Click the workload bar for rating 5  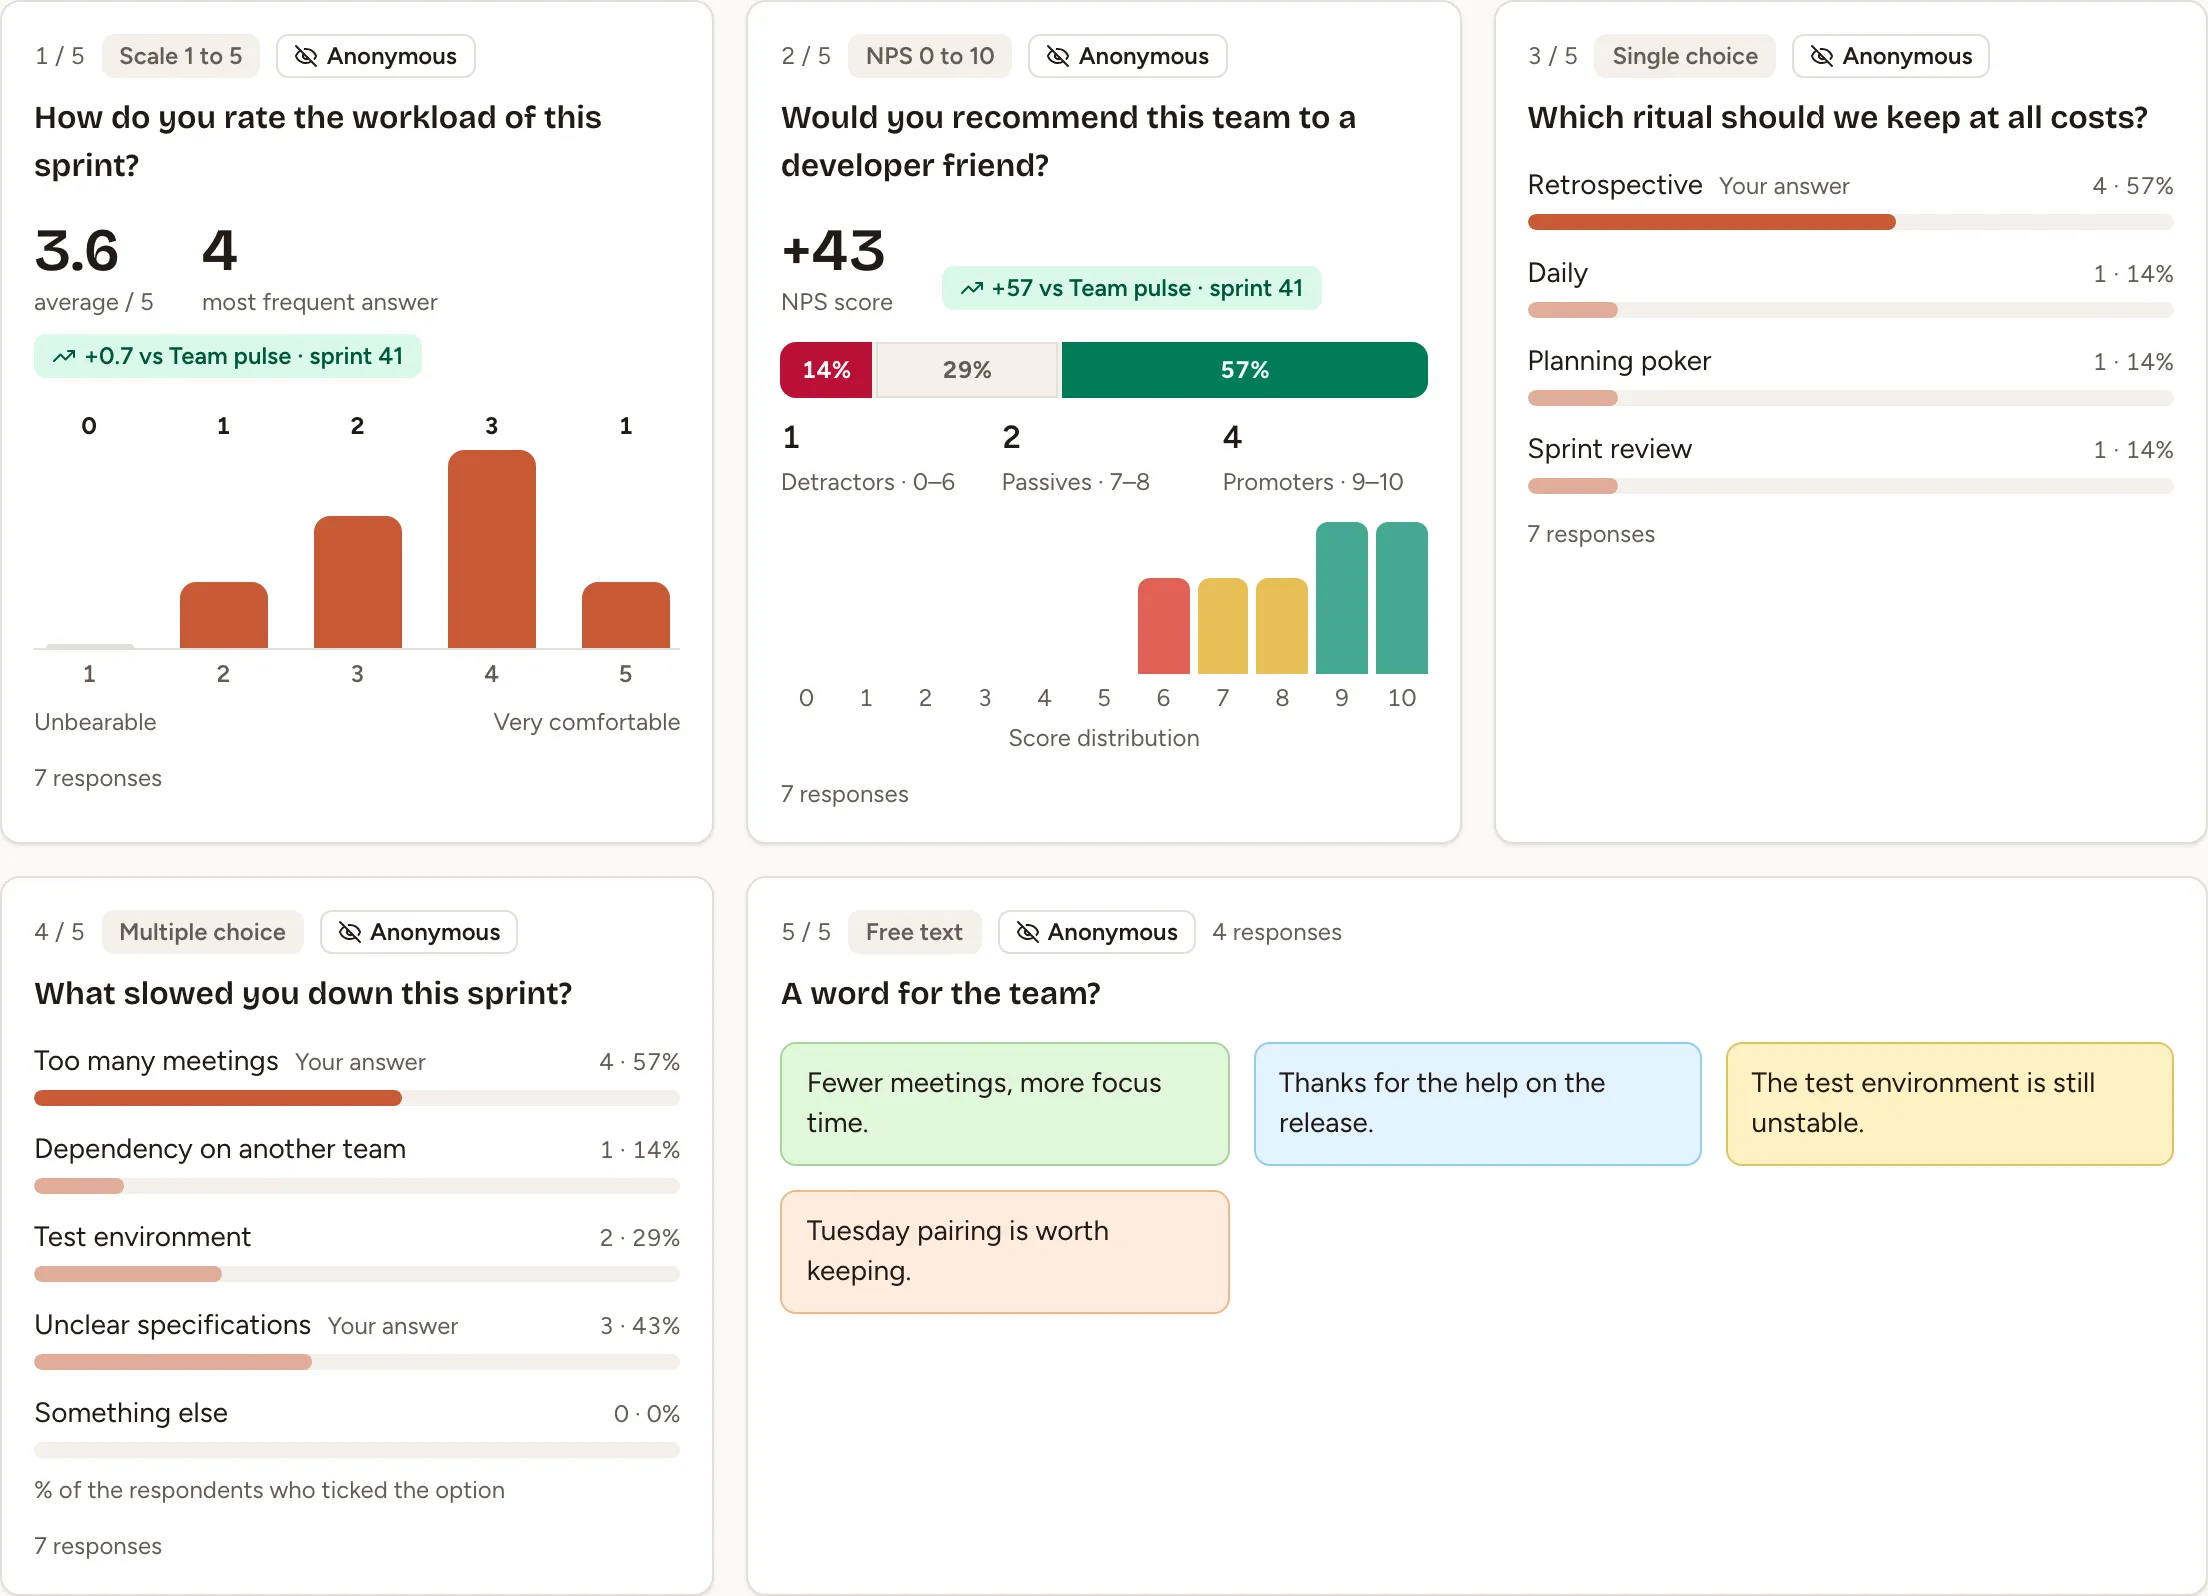coord(625,615)
